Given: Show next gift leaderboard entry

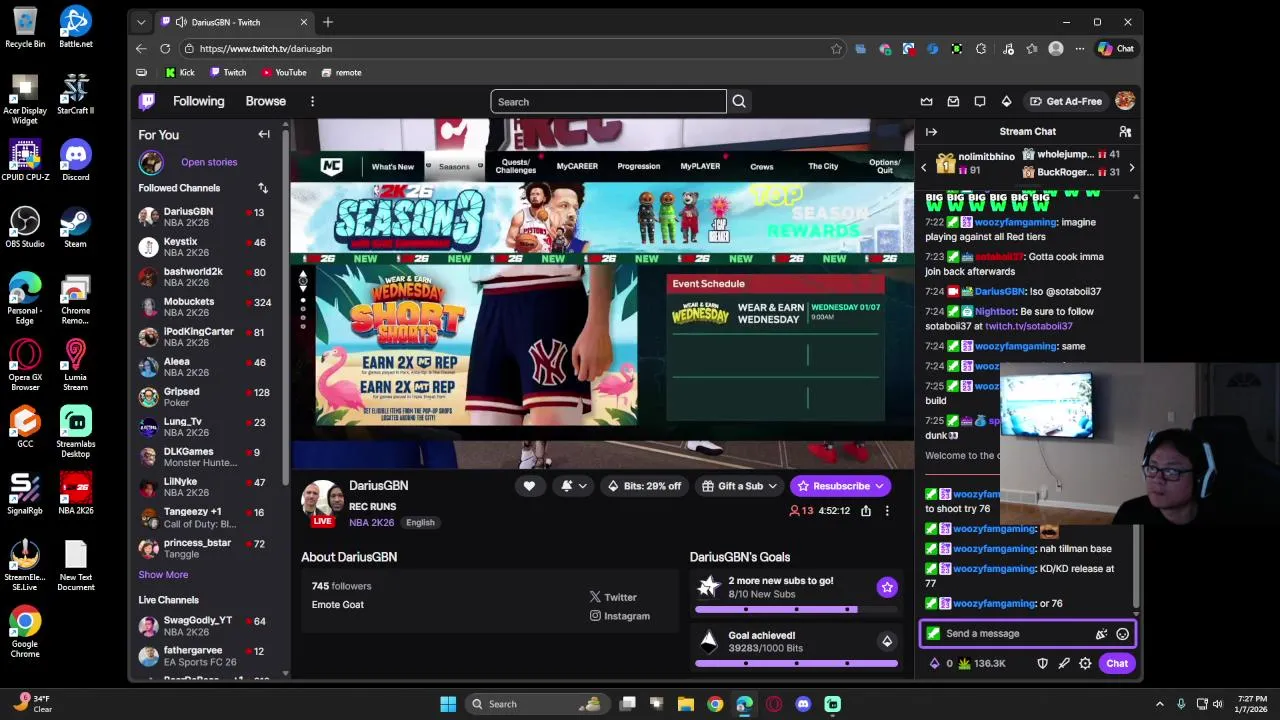Looking at the screenshot, I should (x=1131, y=167).
